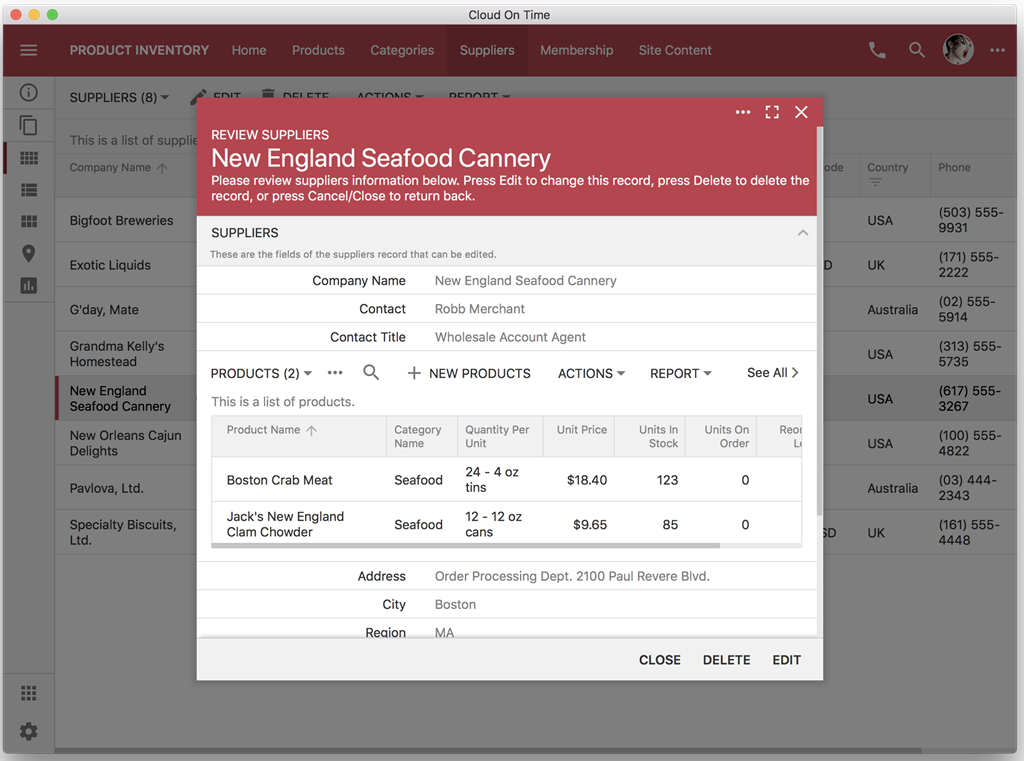1024x761 pixels.
Task: Click the See All products link
Action: click(x=773, y=372)
